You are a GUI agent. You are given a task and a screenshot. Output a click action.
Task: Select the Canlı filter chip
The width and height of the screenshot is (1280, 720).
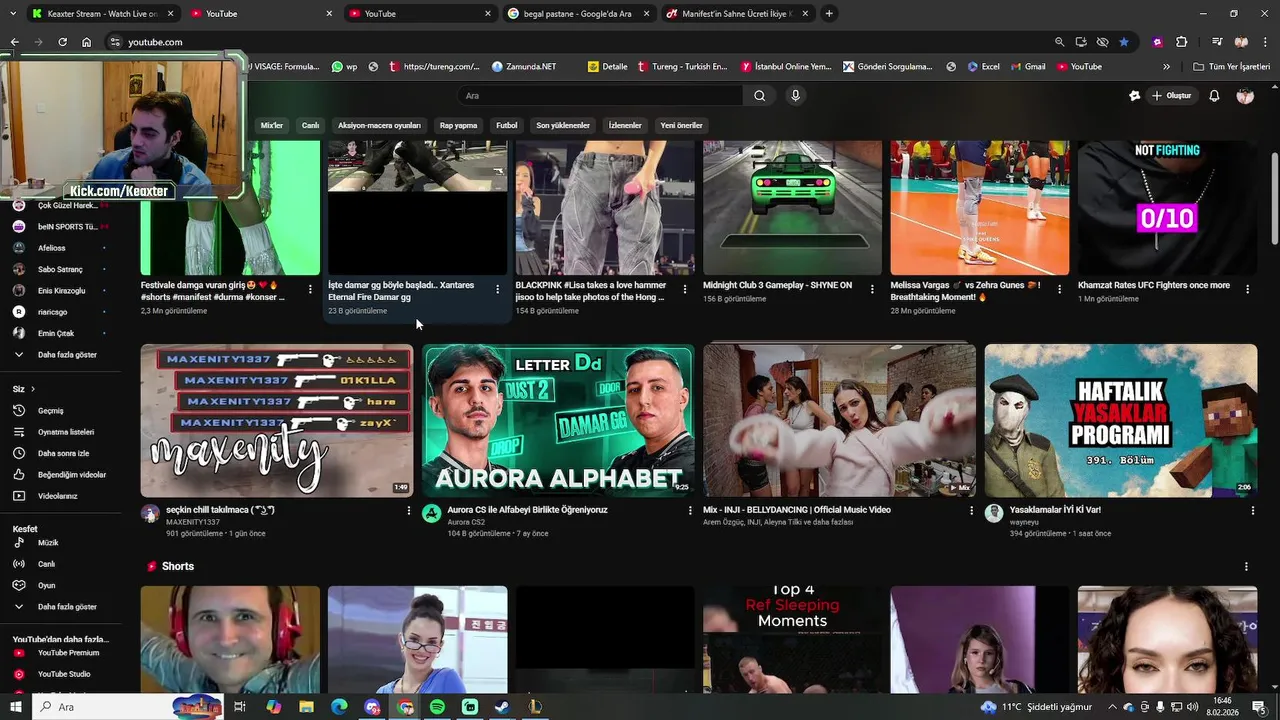click(311, 125)
